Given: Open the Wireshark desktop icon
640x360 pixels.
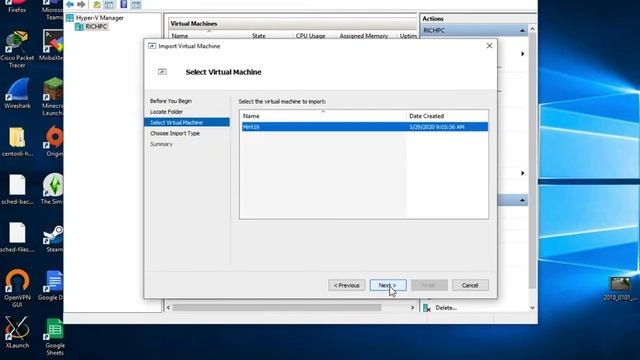Looking at the screenshot, I should point(17,93).
